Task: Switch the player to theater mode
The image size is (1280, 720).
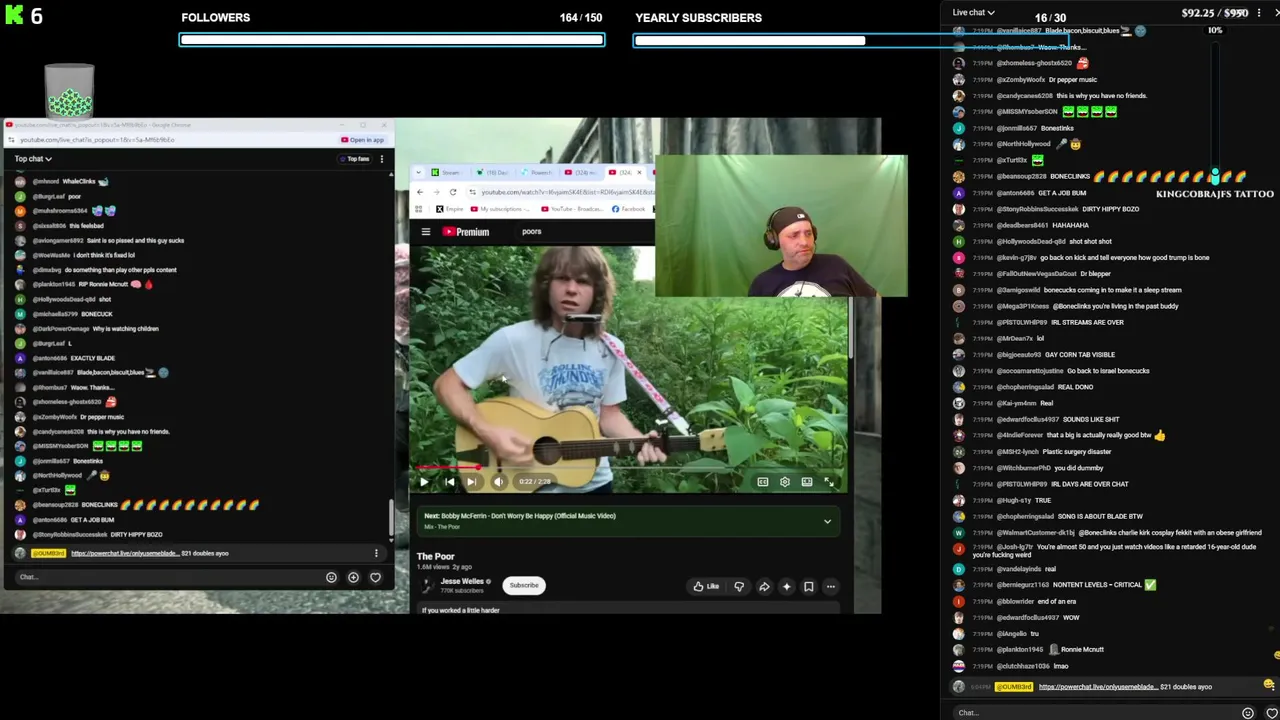Action: [x=807, y=482]
